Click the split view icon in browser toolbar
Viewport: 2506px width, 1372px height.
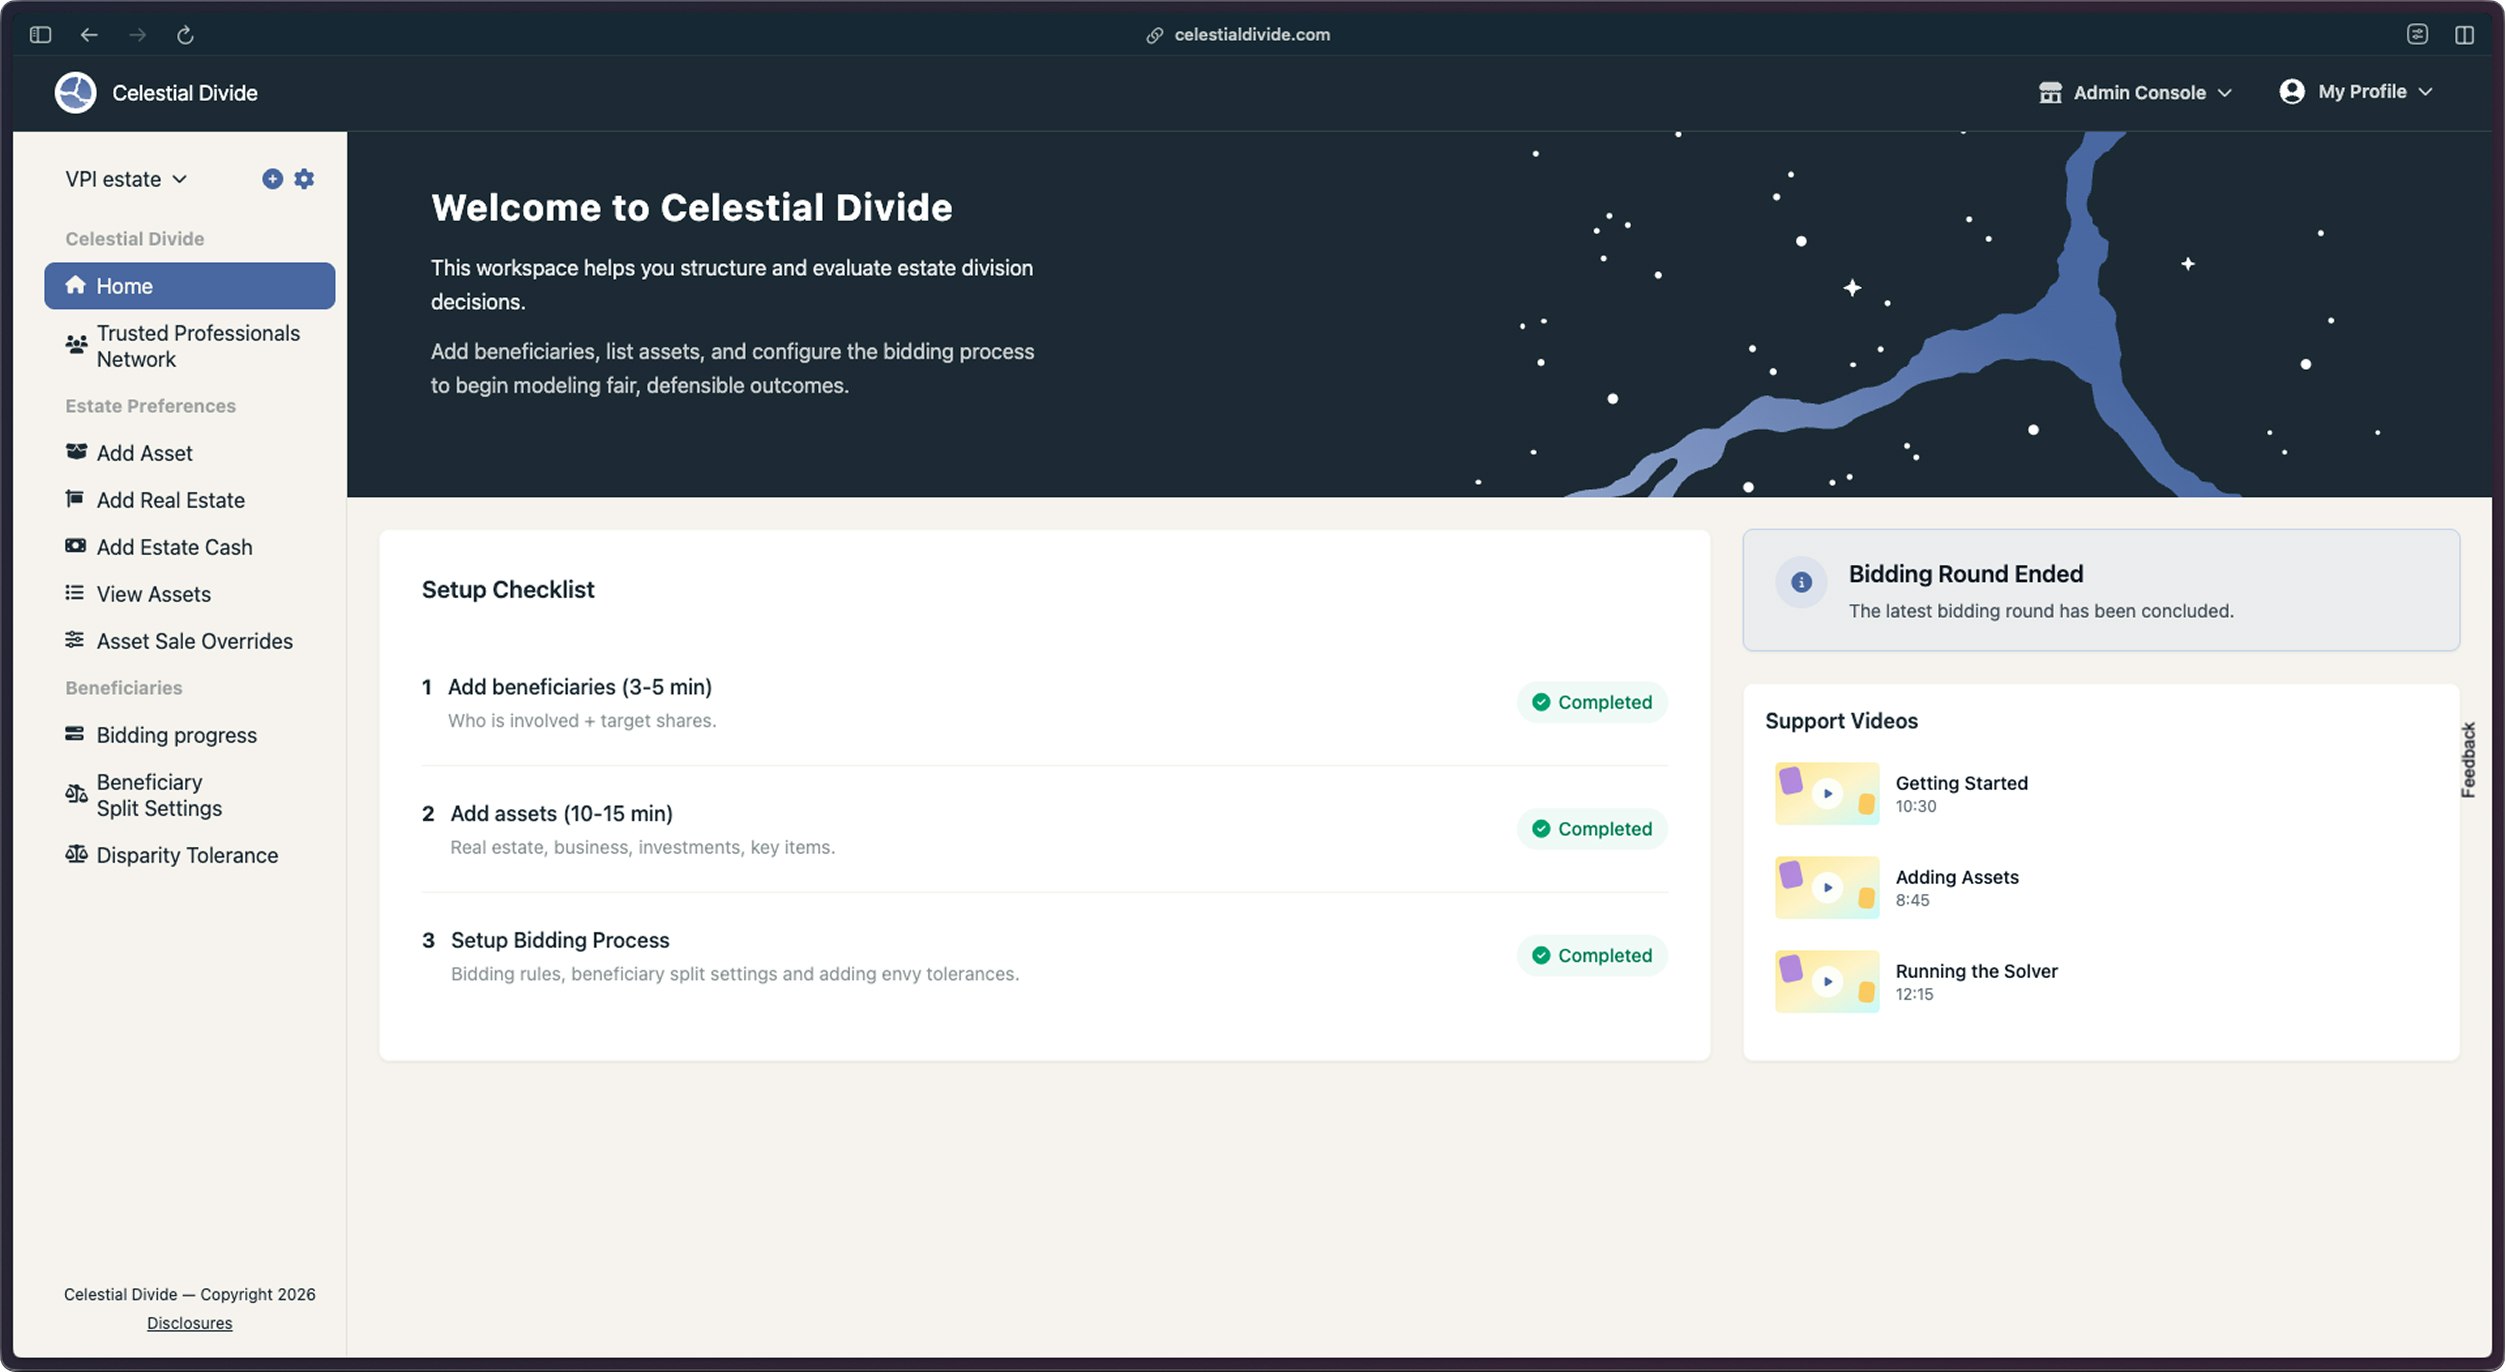[x=2464, y=35]
